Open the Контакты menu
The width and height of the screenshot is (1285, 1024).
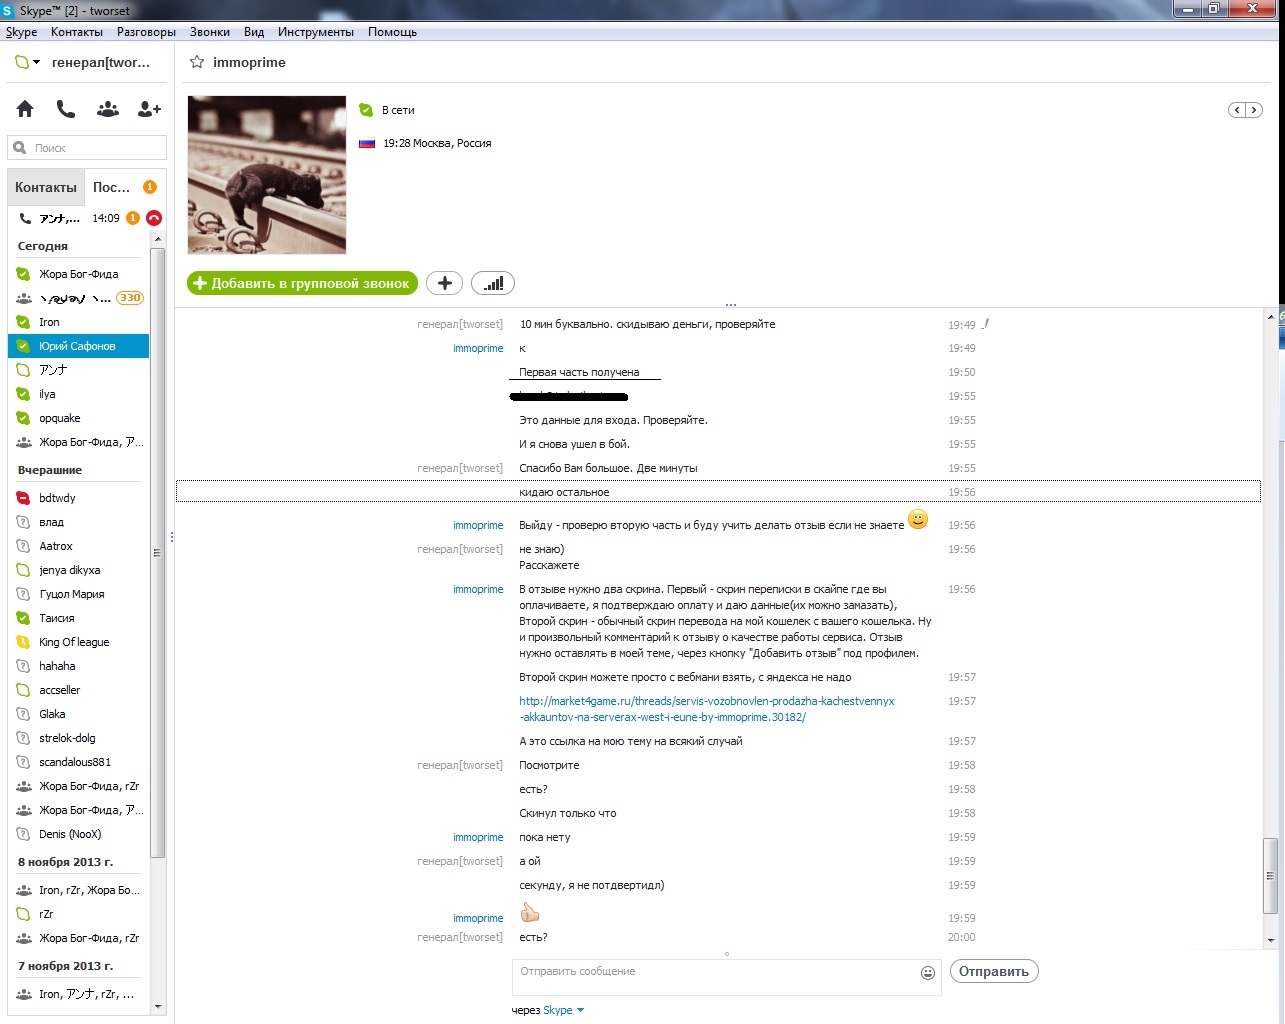77,32
